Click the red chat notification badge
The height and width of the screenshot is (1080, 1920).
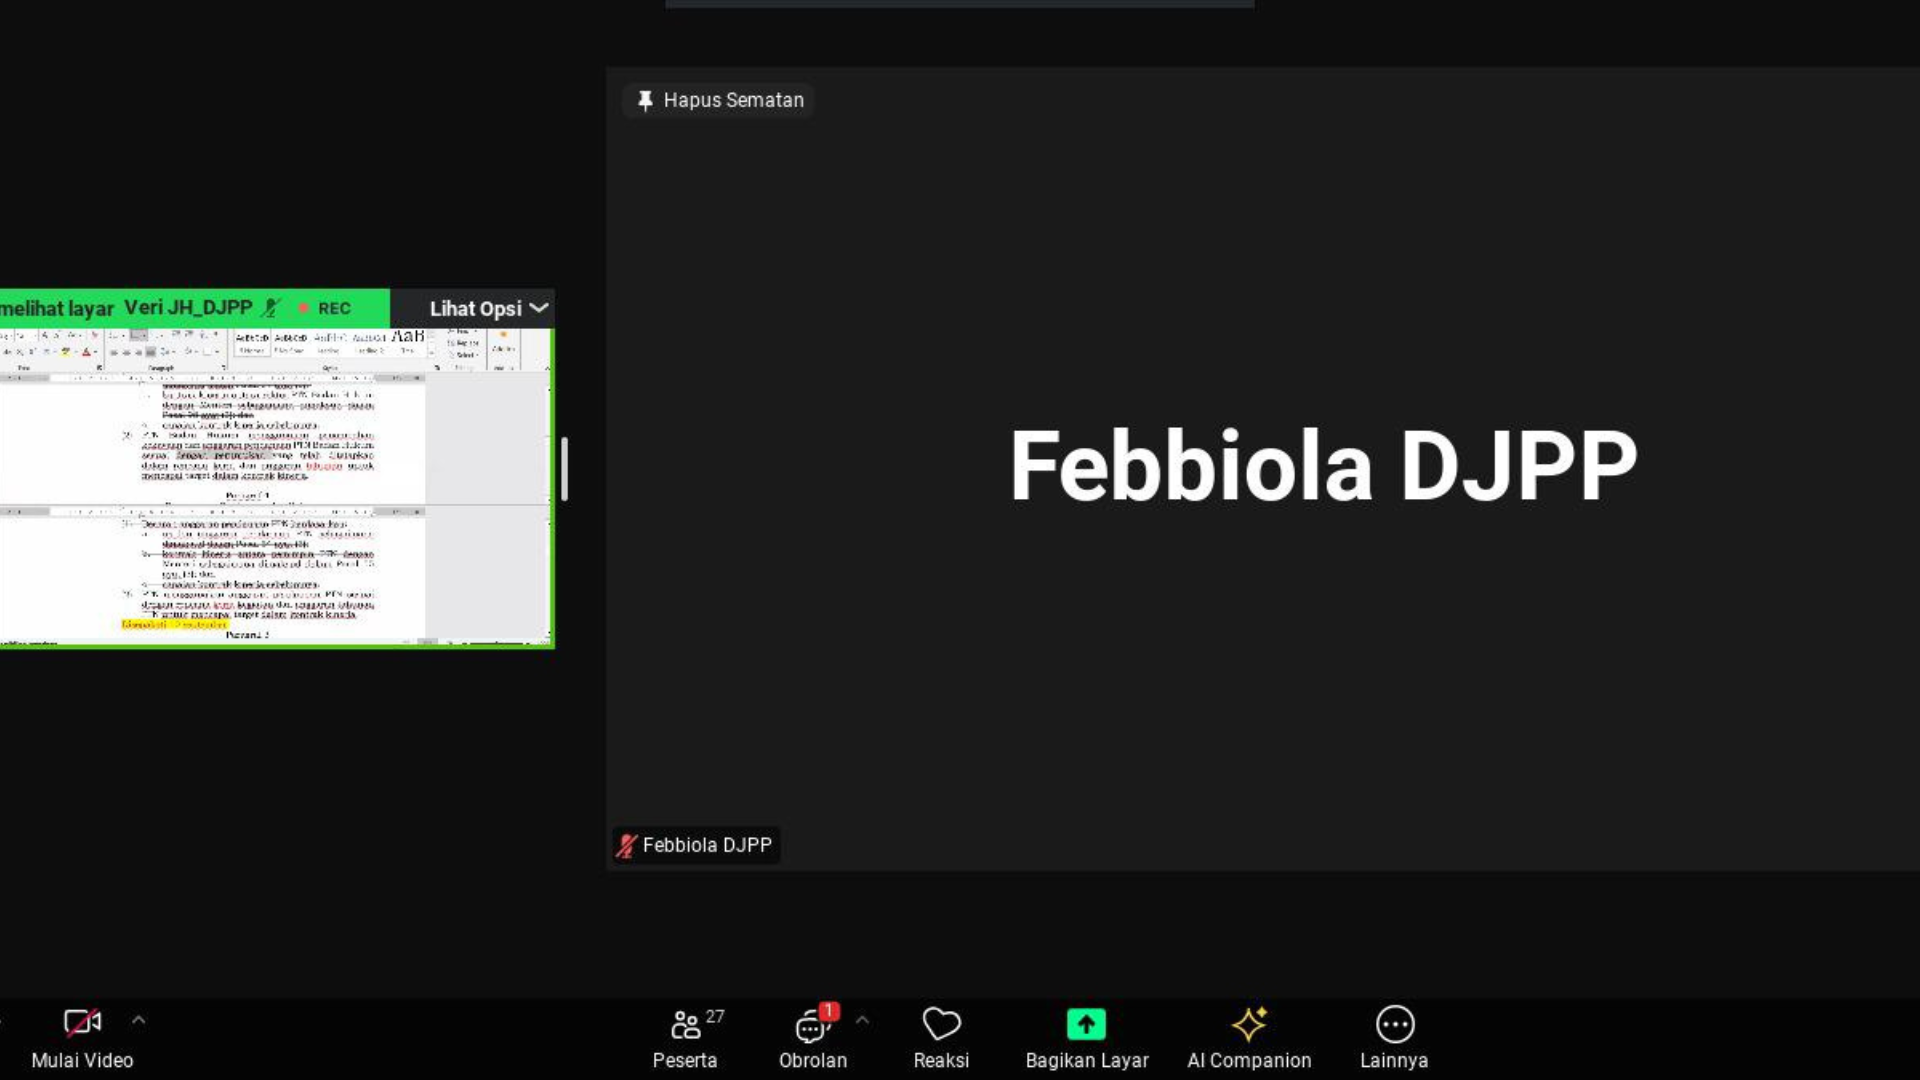pos(829,1011)
